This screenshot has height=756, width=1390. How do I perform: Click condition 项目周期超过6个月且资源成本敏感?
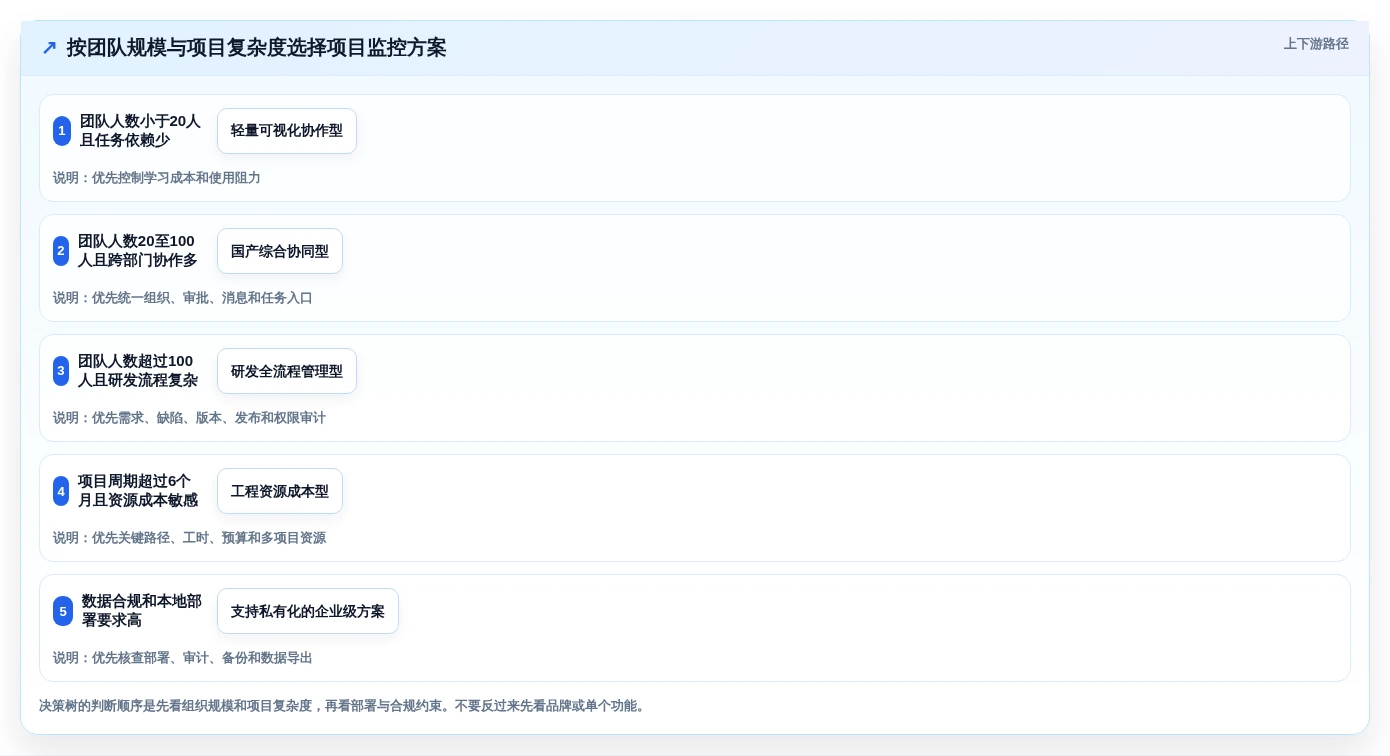coord(138,491)
